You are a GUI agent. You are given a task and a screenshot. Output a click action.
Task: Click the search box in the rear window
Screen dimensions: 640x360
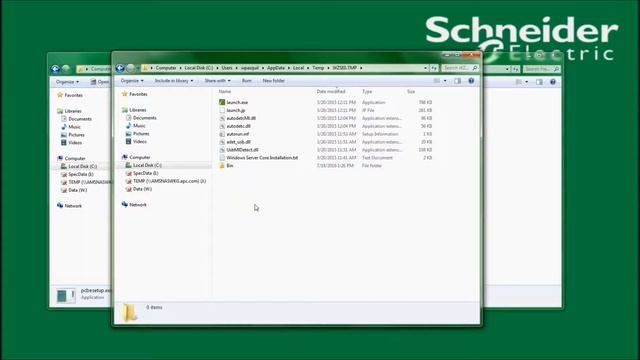coord(542,69)
